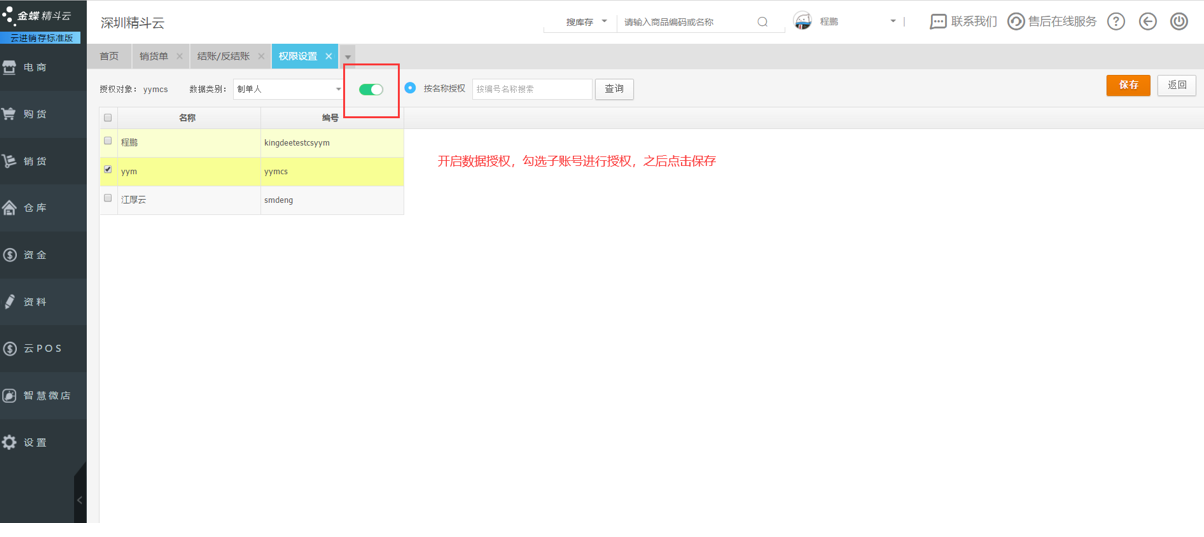Toggle the data authorization switch
Viewport: 1204px width, 537px height.
371,89
